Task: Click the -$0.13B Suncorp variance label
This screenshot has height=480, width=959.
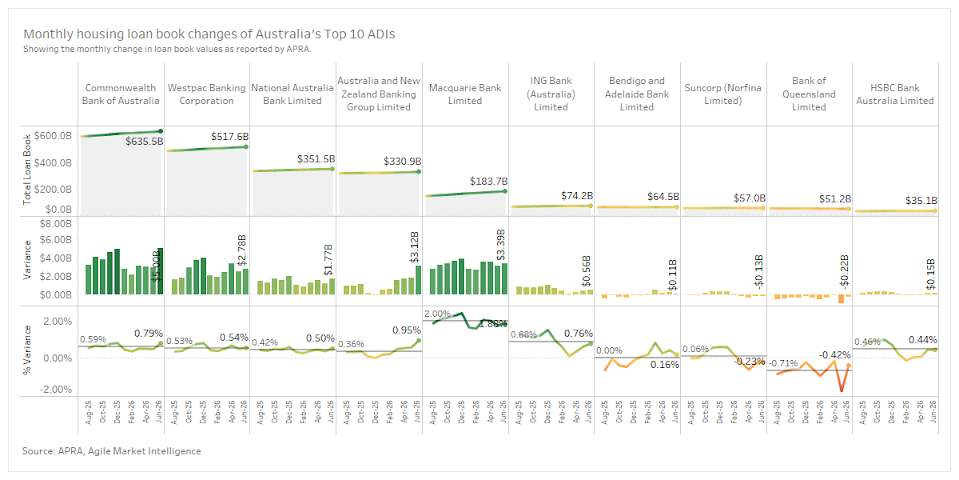Action: (x=759, y=270)
